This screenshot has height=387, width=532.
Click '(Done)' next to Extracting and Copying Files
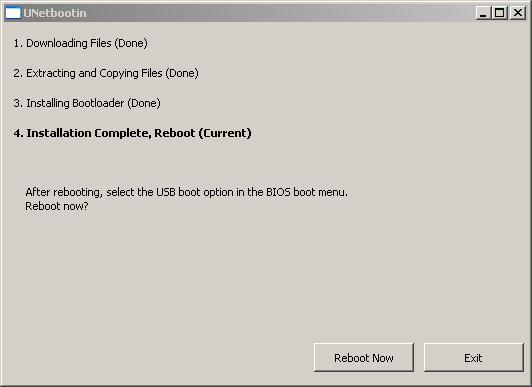(x=182, y=73)
